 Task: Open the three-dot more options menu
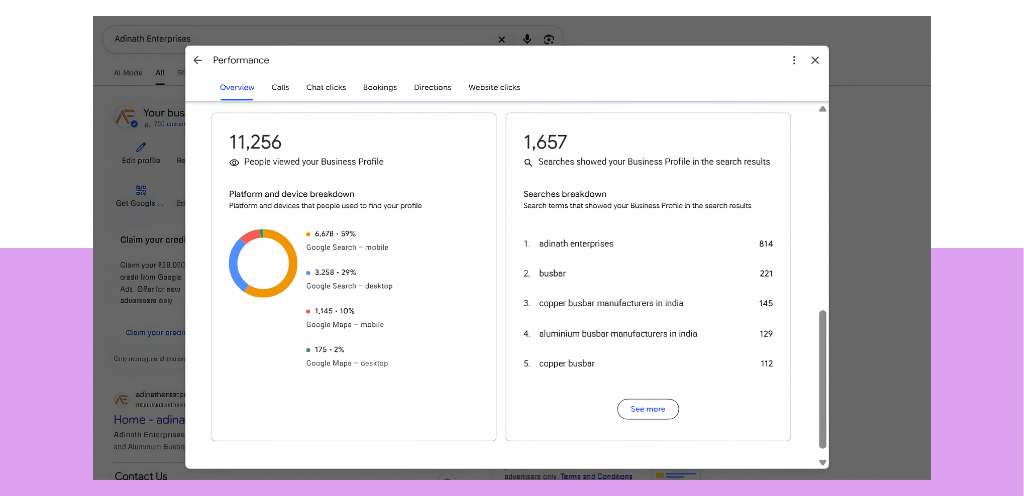pos(794,60)
